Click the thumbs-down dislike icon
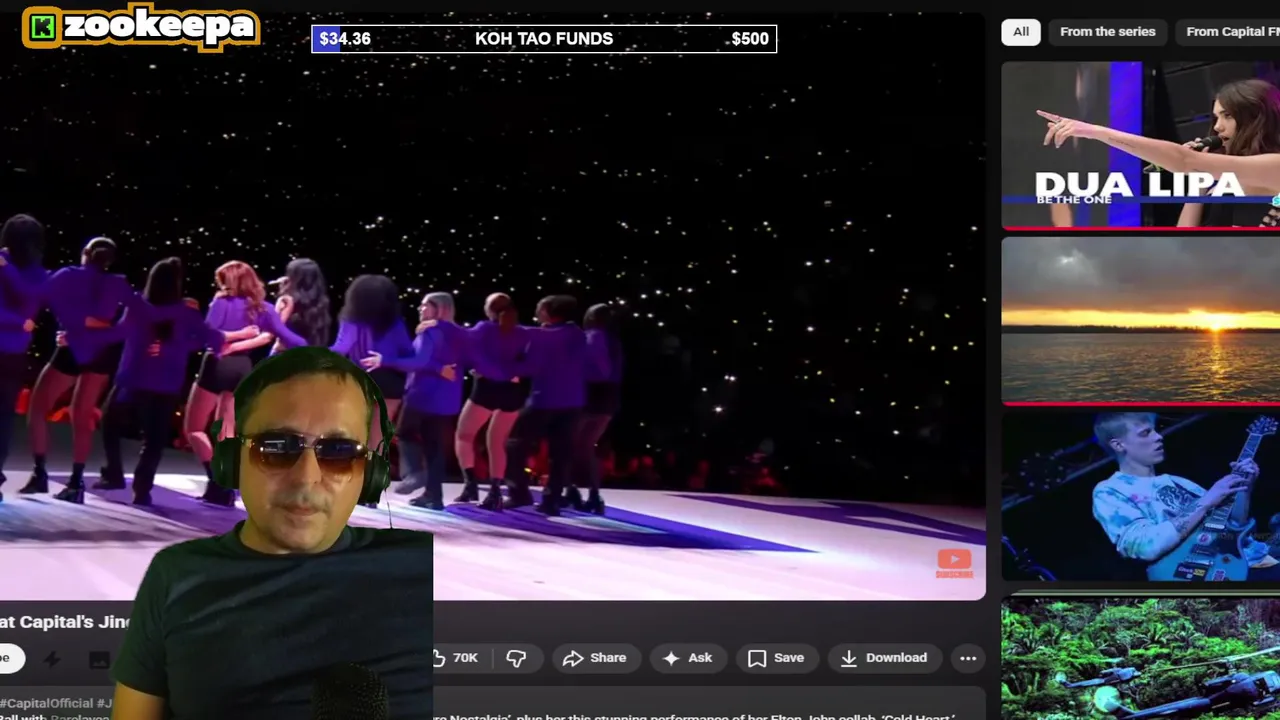 (516, 658)
